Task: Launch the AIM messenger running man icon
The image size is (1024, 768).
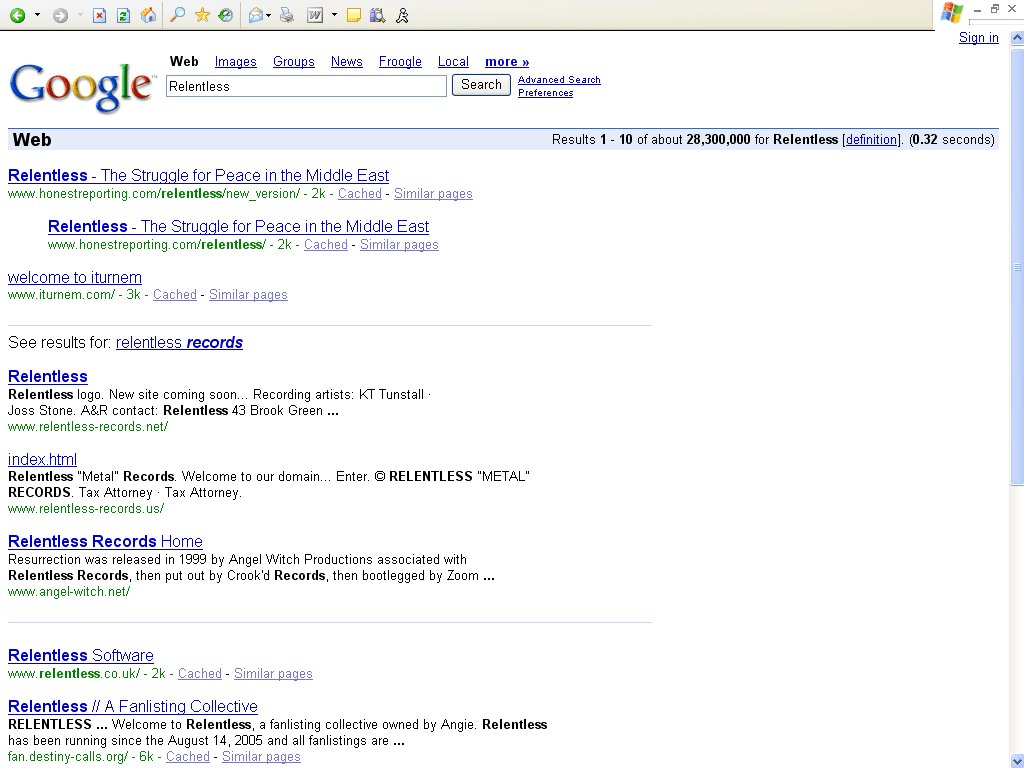Action: tap(402, 15)
